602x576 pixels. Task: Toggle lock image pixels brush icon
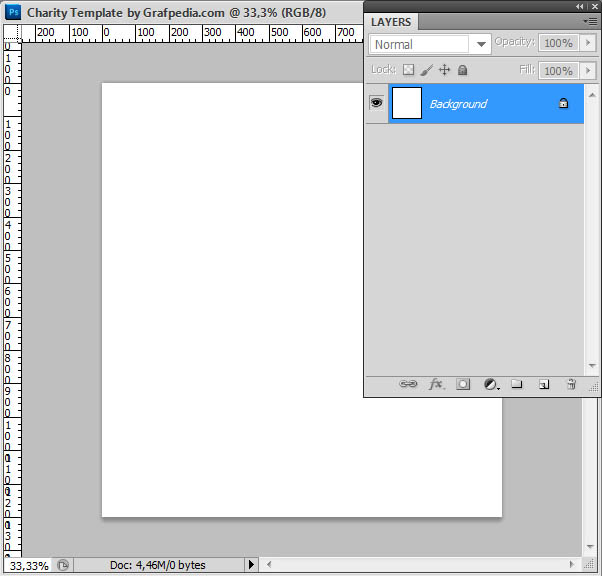pos(427,70)
